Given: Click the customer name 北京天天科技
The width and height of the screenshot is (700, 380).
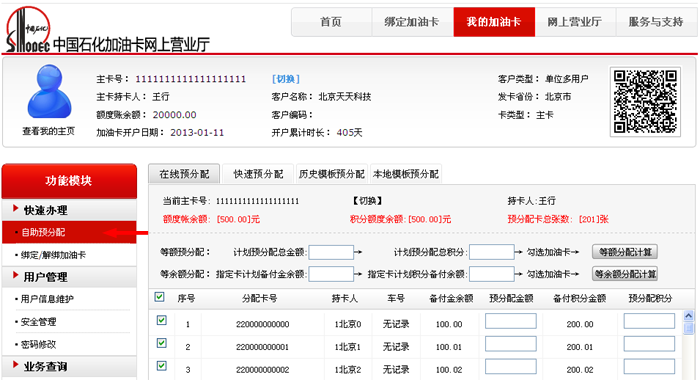Looking at the screenshot, I should (345, 96).
